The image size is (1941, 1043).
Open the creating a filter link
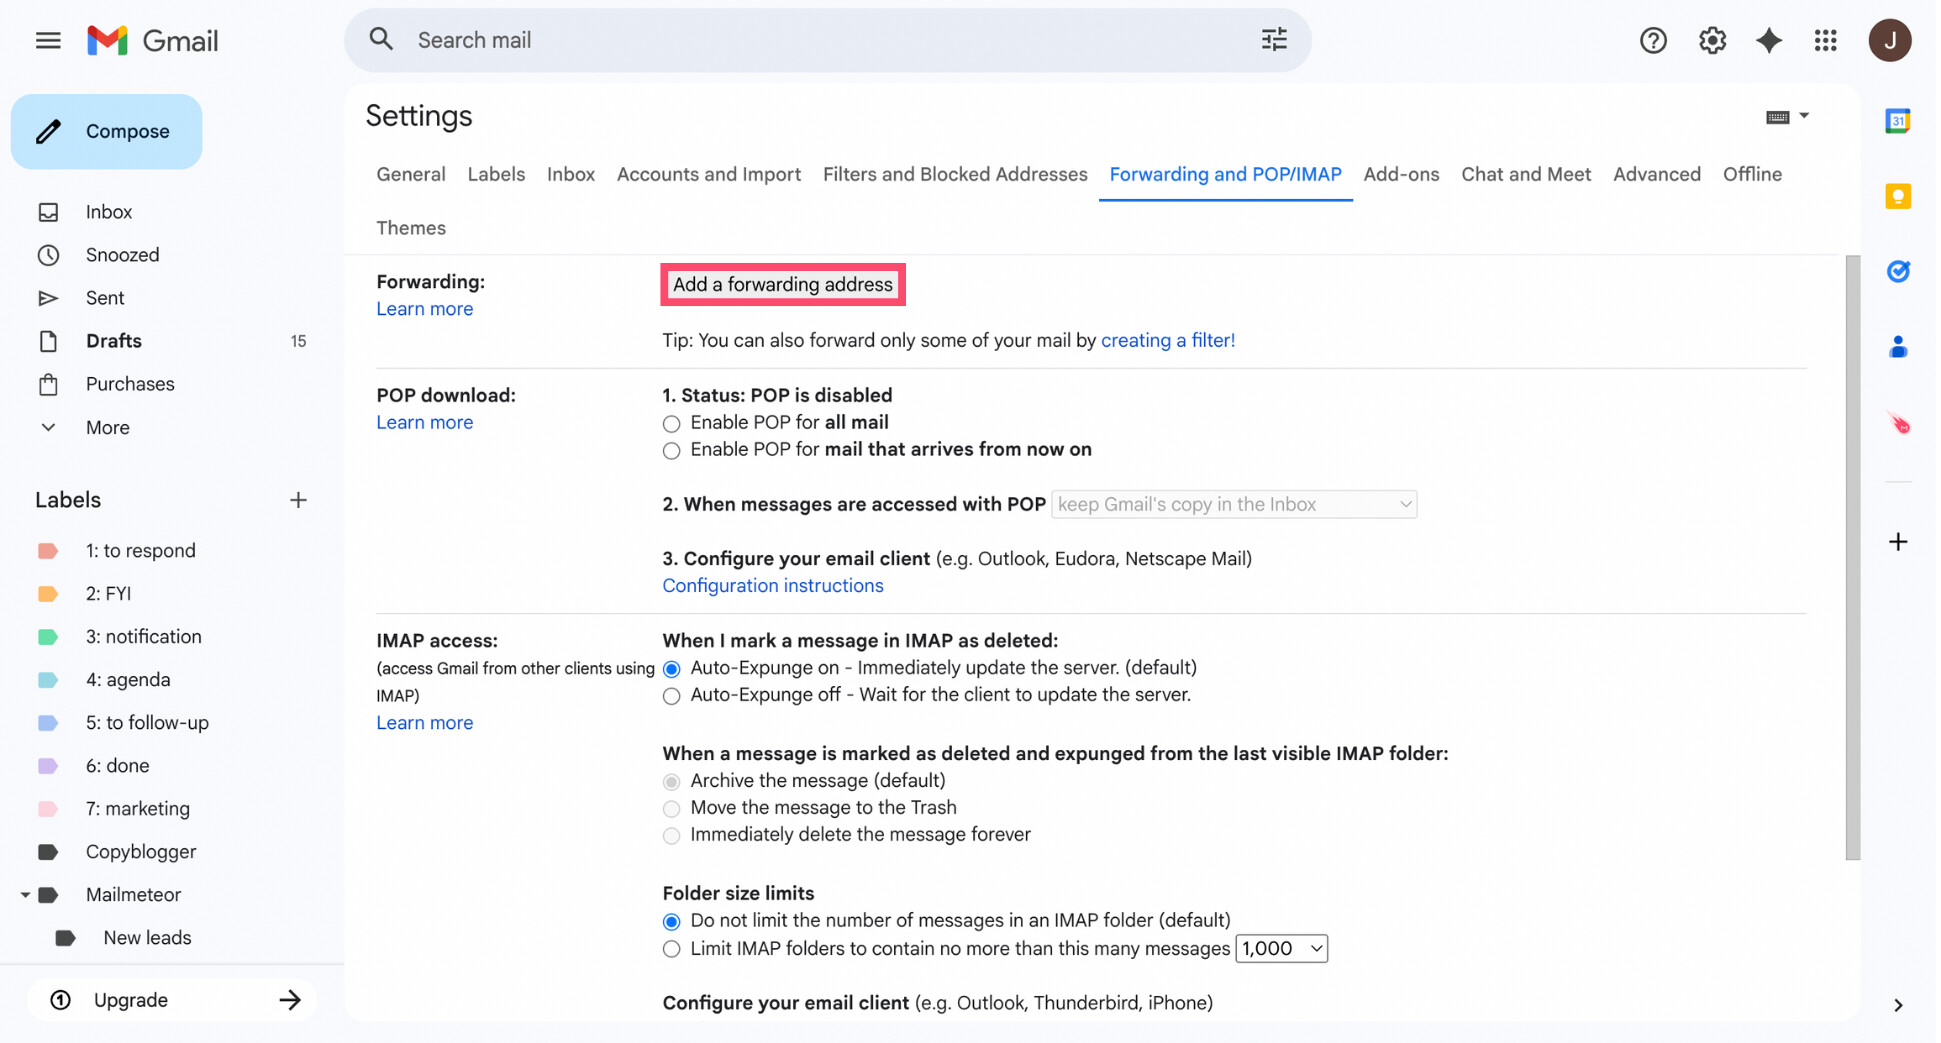pos(1168,340)
